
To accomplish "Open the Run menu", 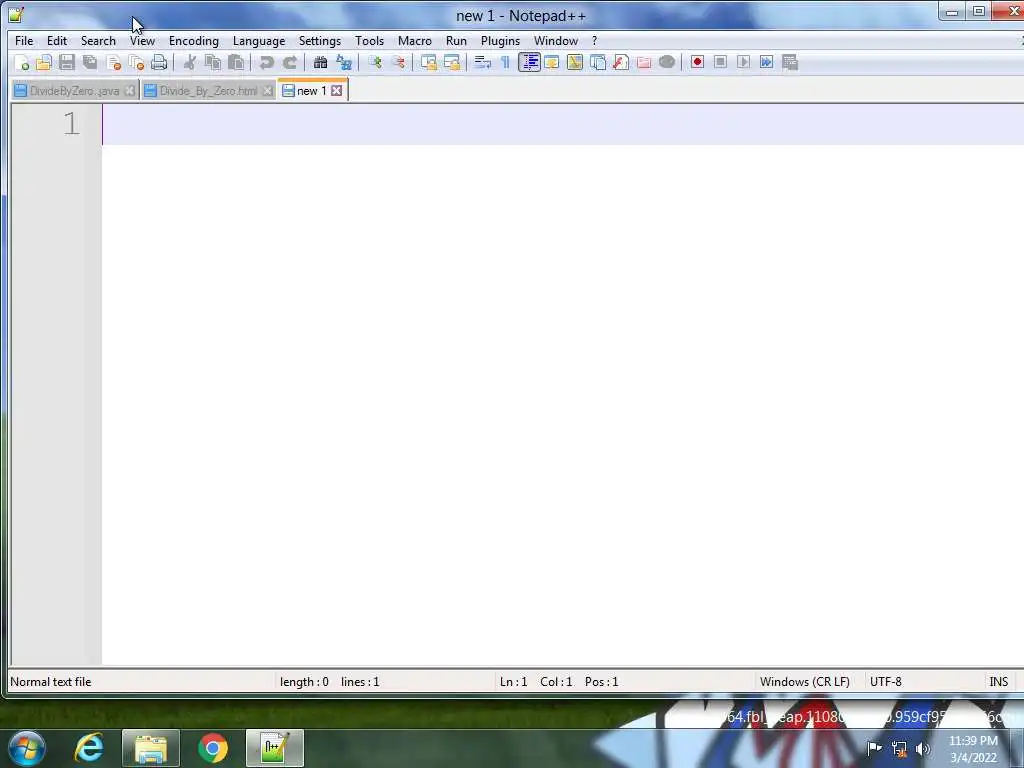I will click(456, 40).
